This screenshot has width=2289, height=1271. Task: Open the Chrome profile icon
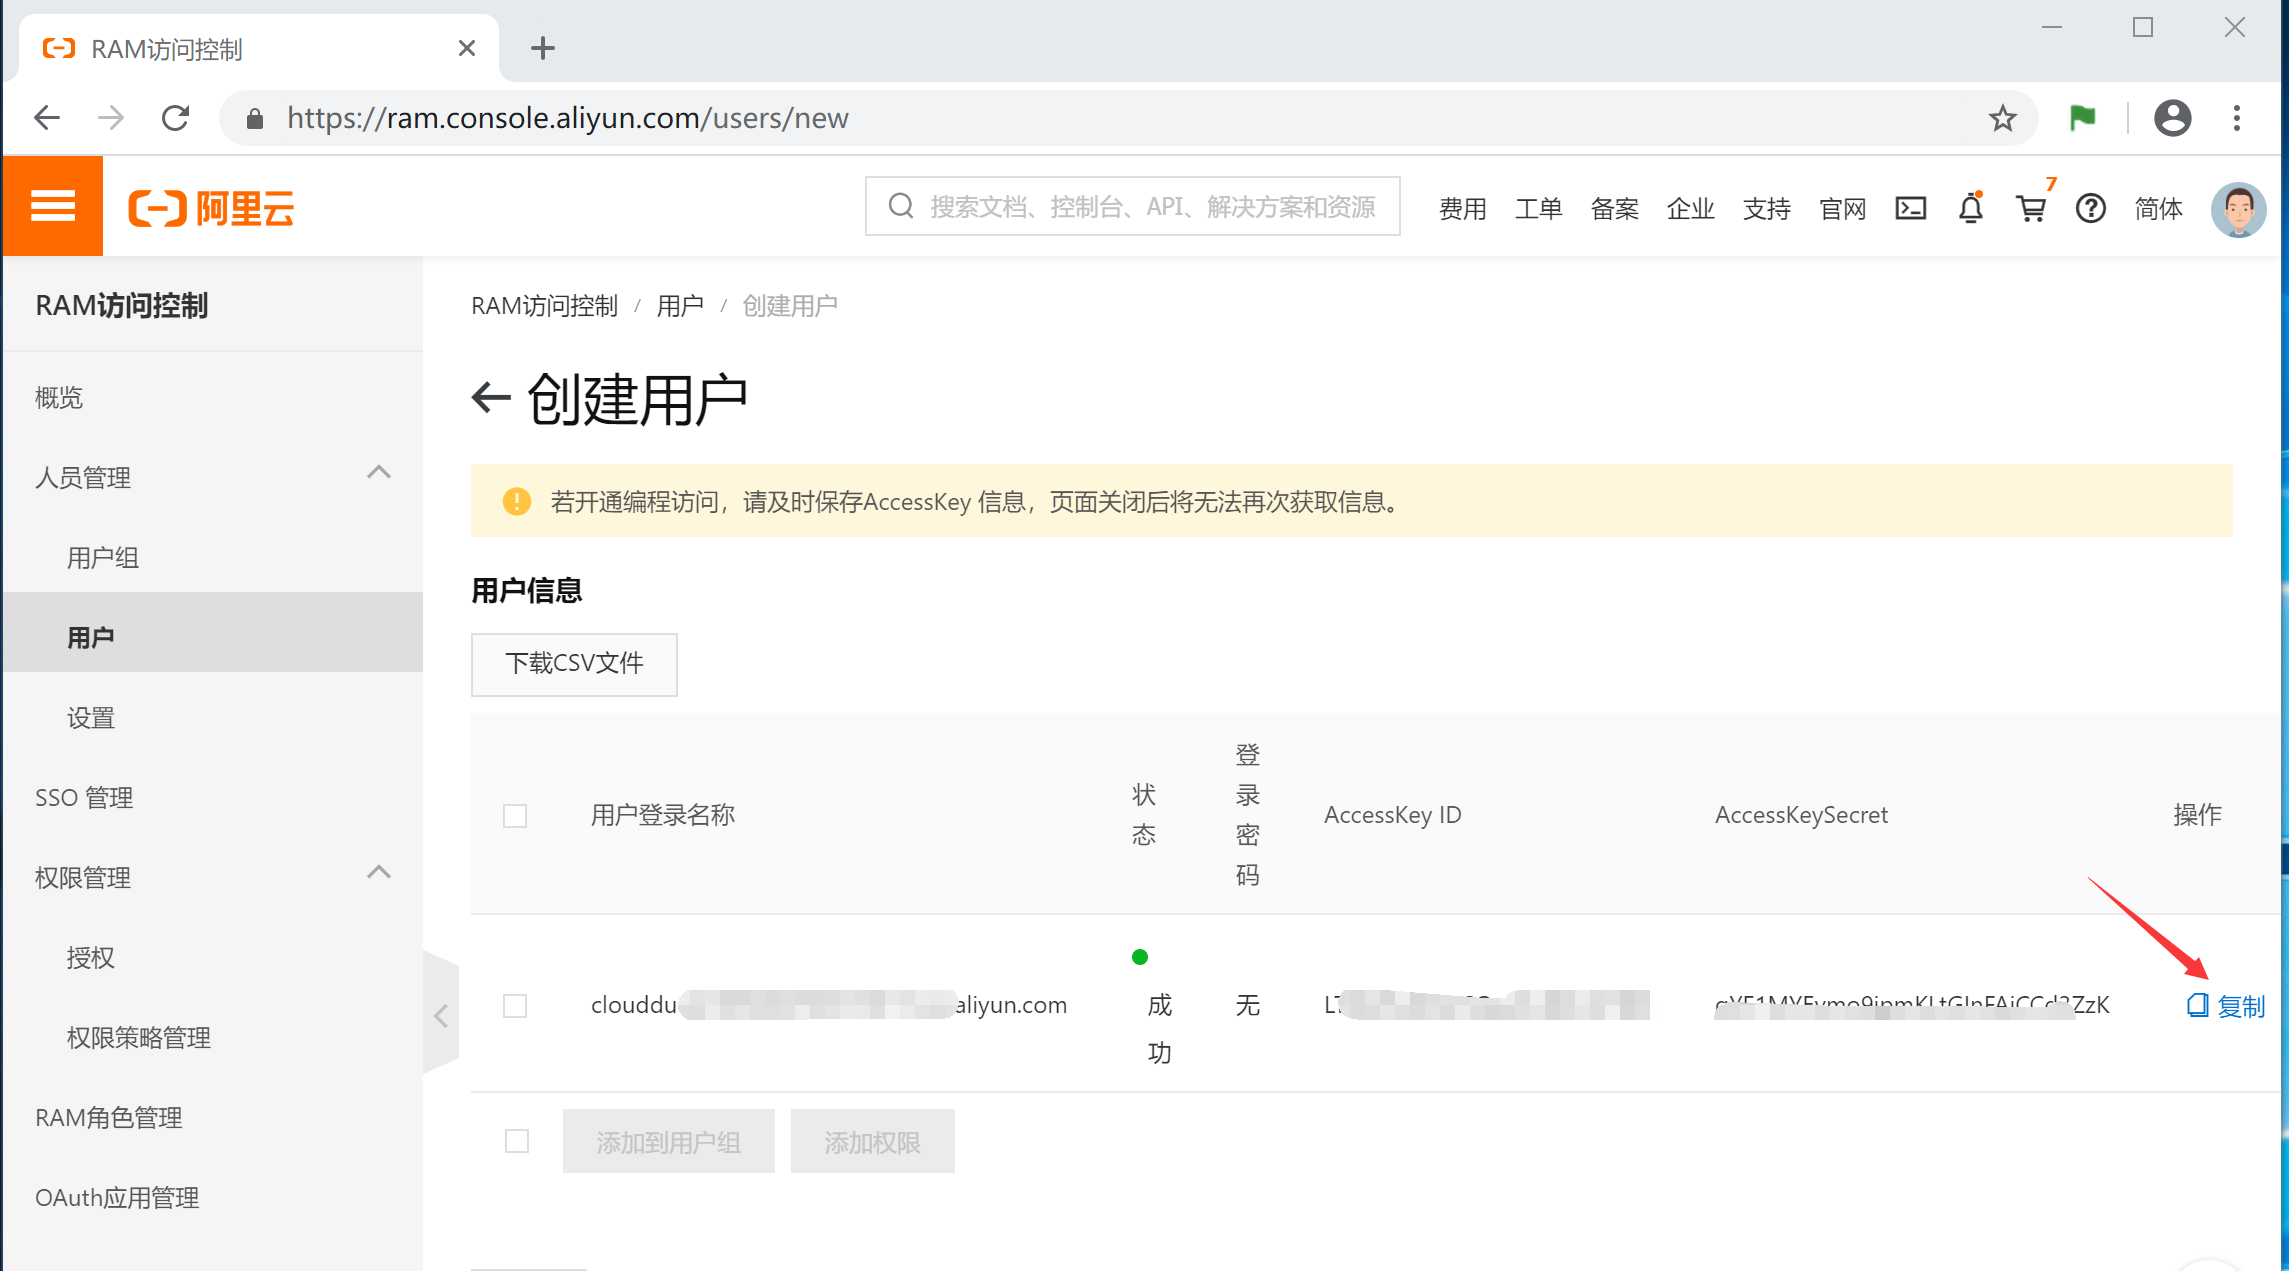2172,118
